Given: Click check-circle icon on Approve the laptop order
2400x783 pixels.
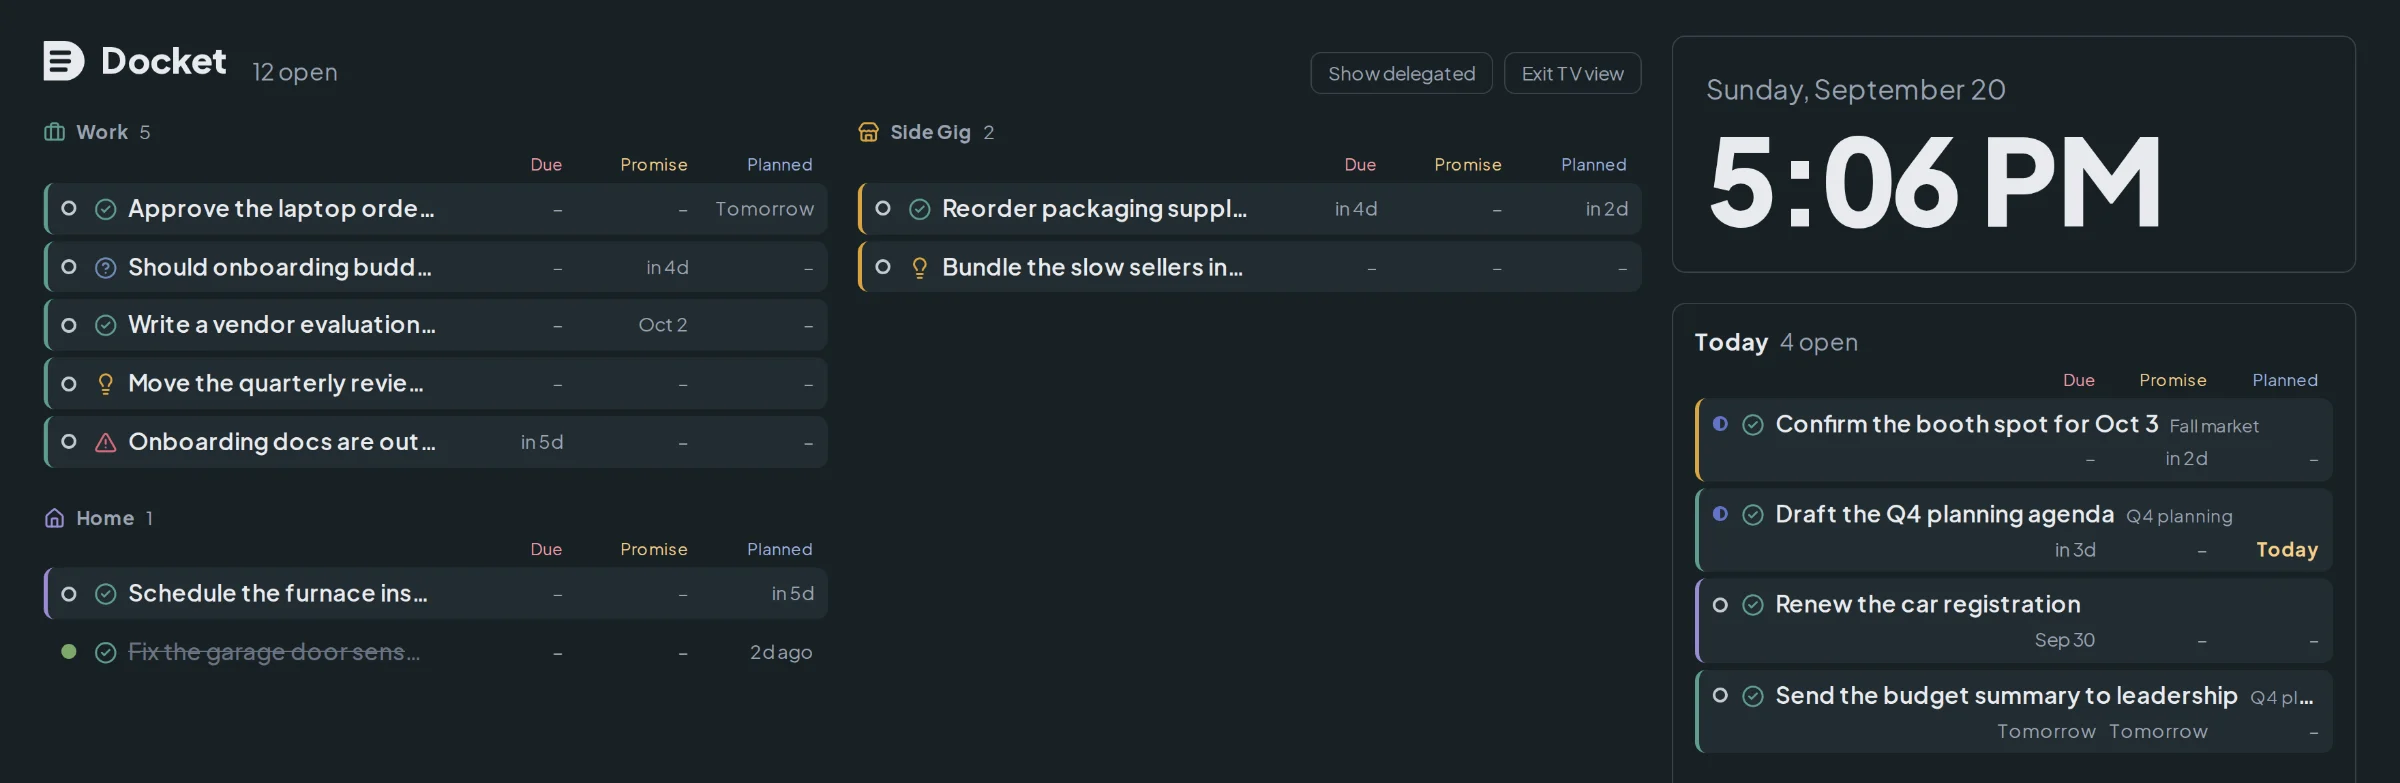Looking at the screenshot, I should pos(106,209).
